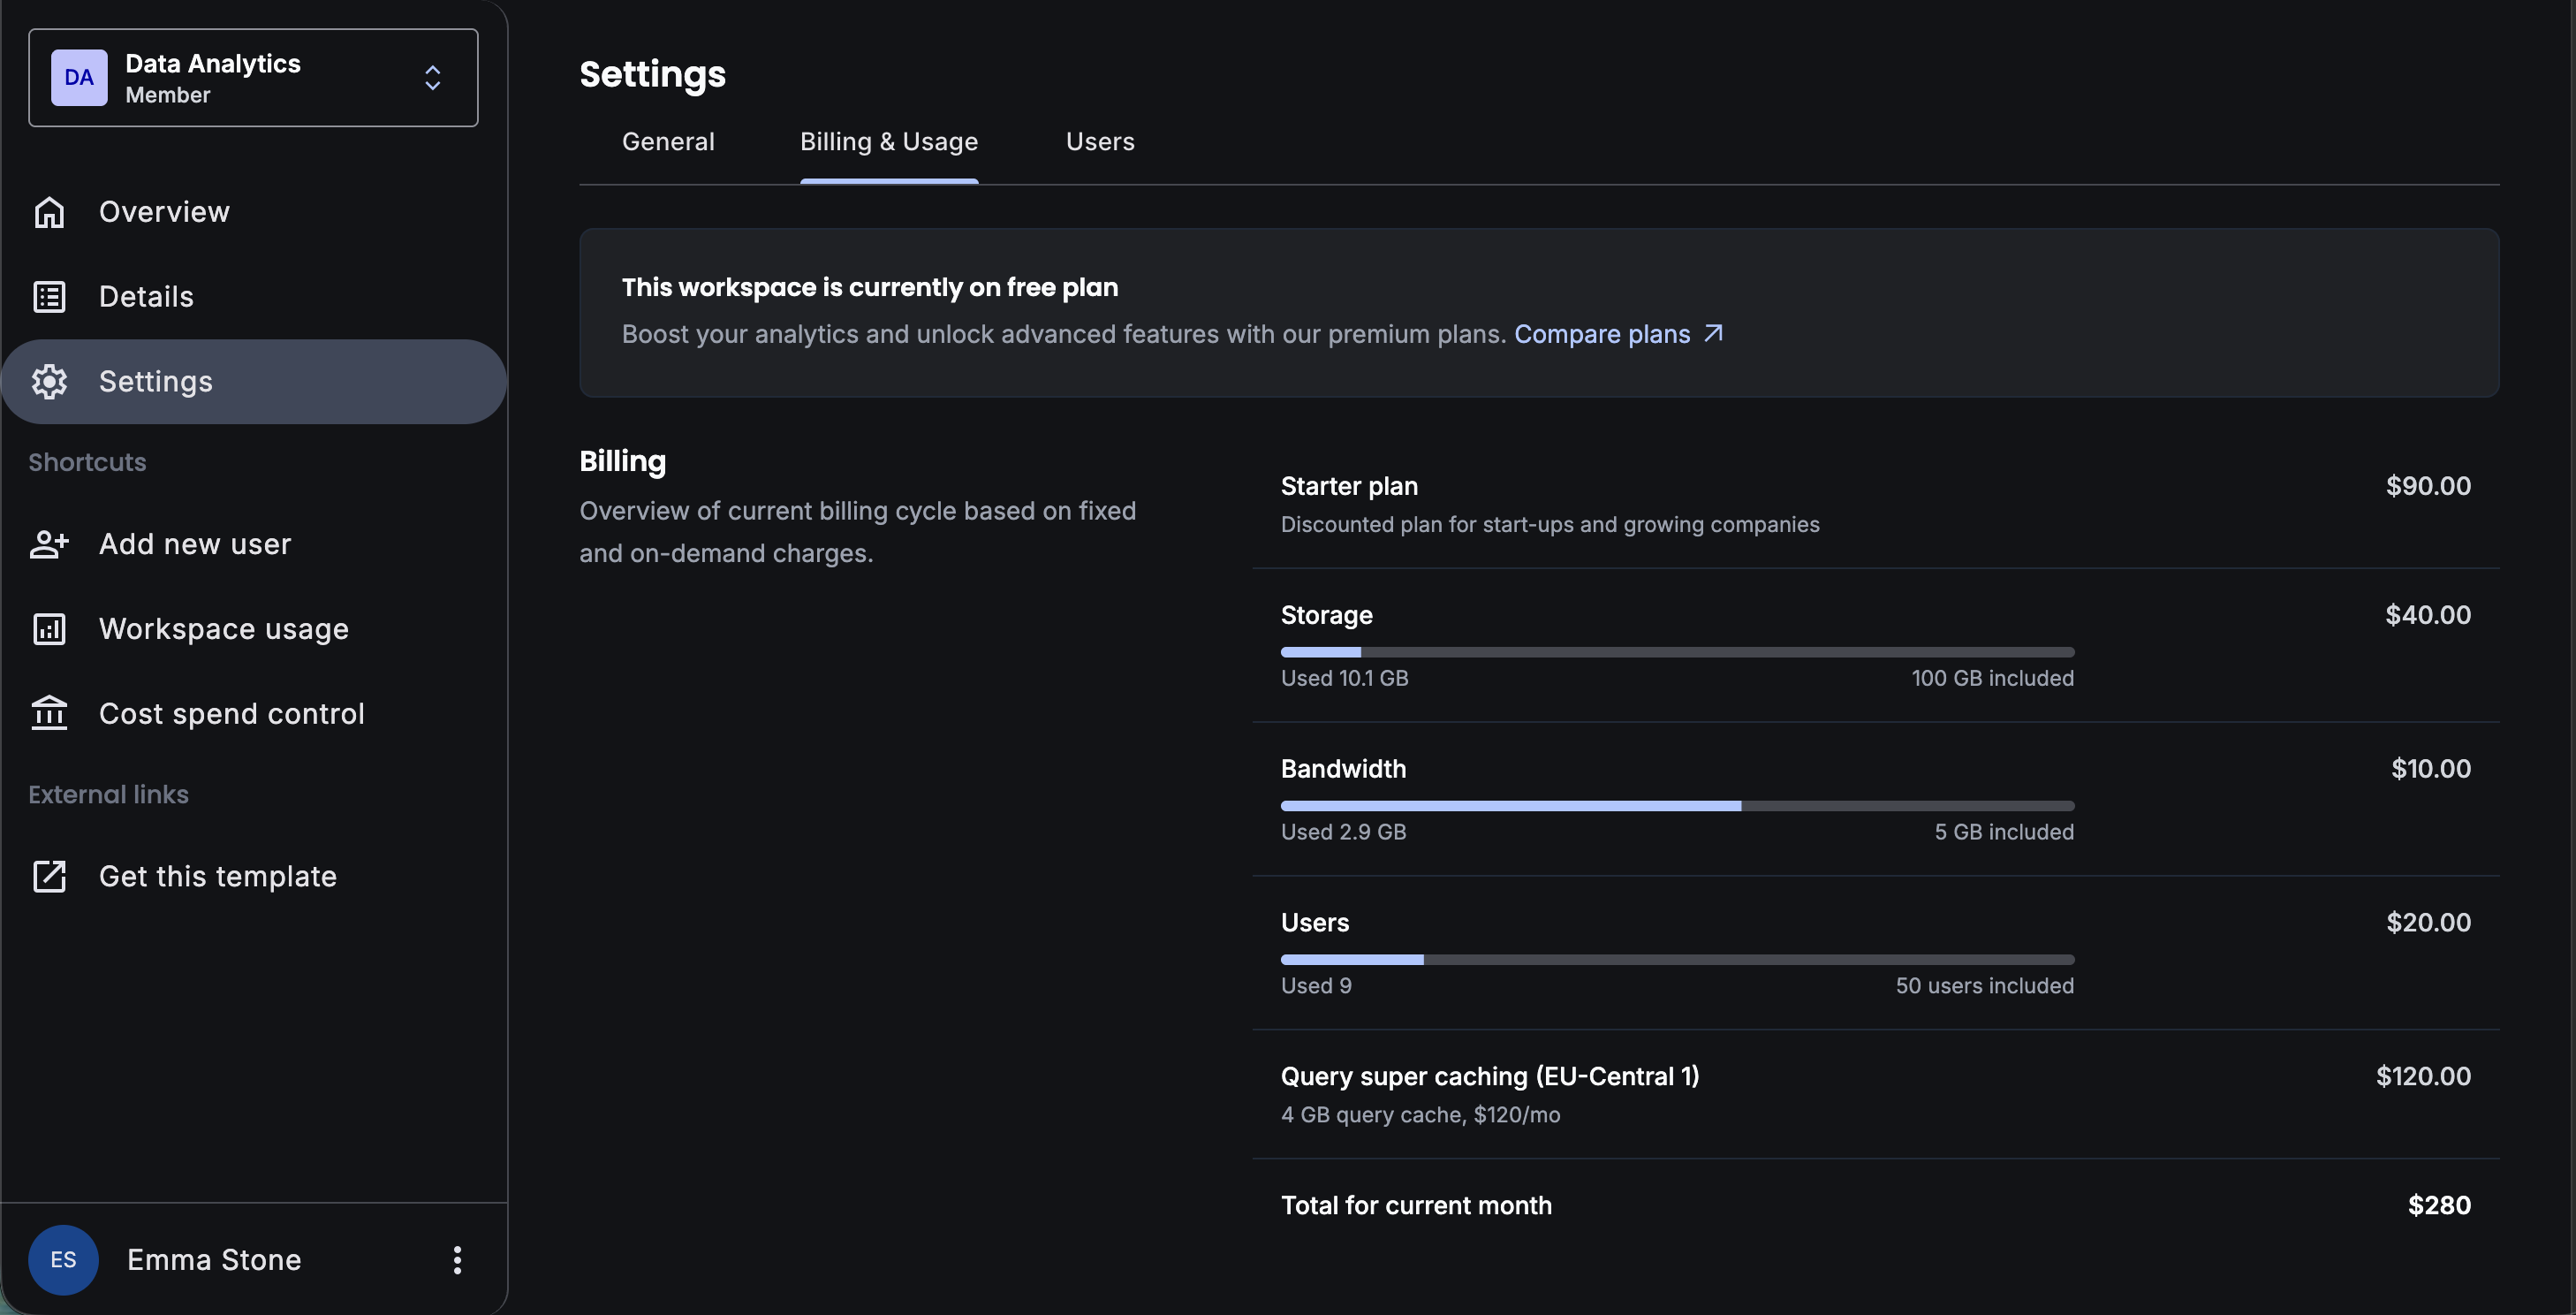Viewport: 2576px width, 1315px height.
Task: Click the Settings gear icon
Action: [49, 382]
